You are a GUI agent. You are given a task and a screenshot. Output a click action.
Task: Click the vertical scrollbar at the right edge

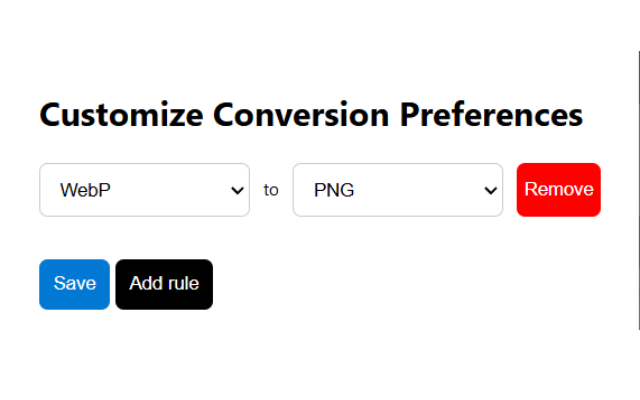pyautogui.click(x=638, y=190)
